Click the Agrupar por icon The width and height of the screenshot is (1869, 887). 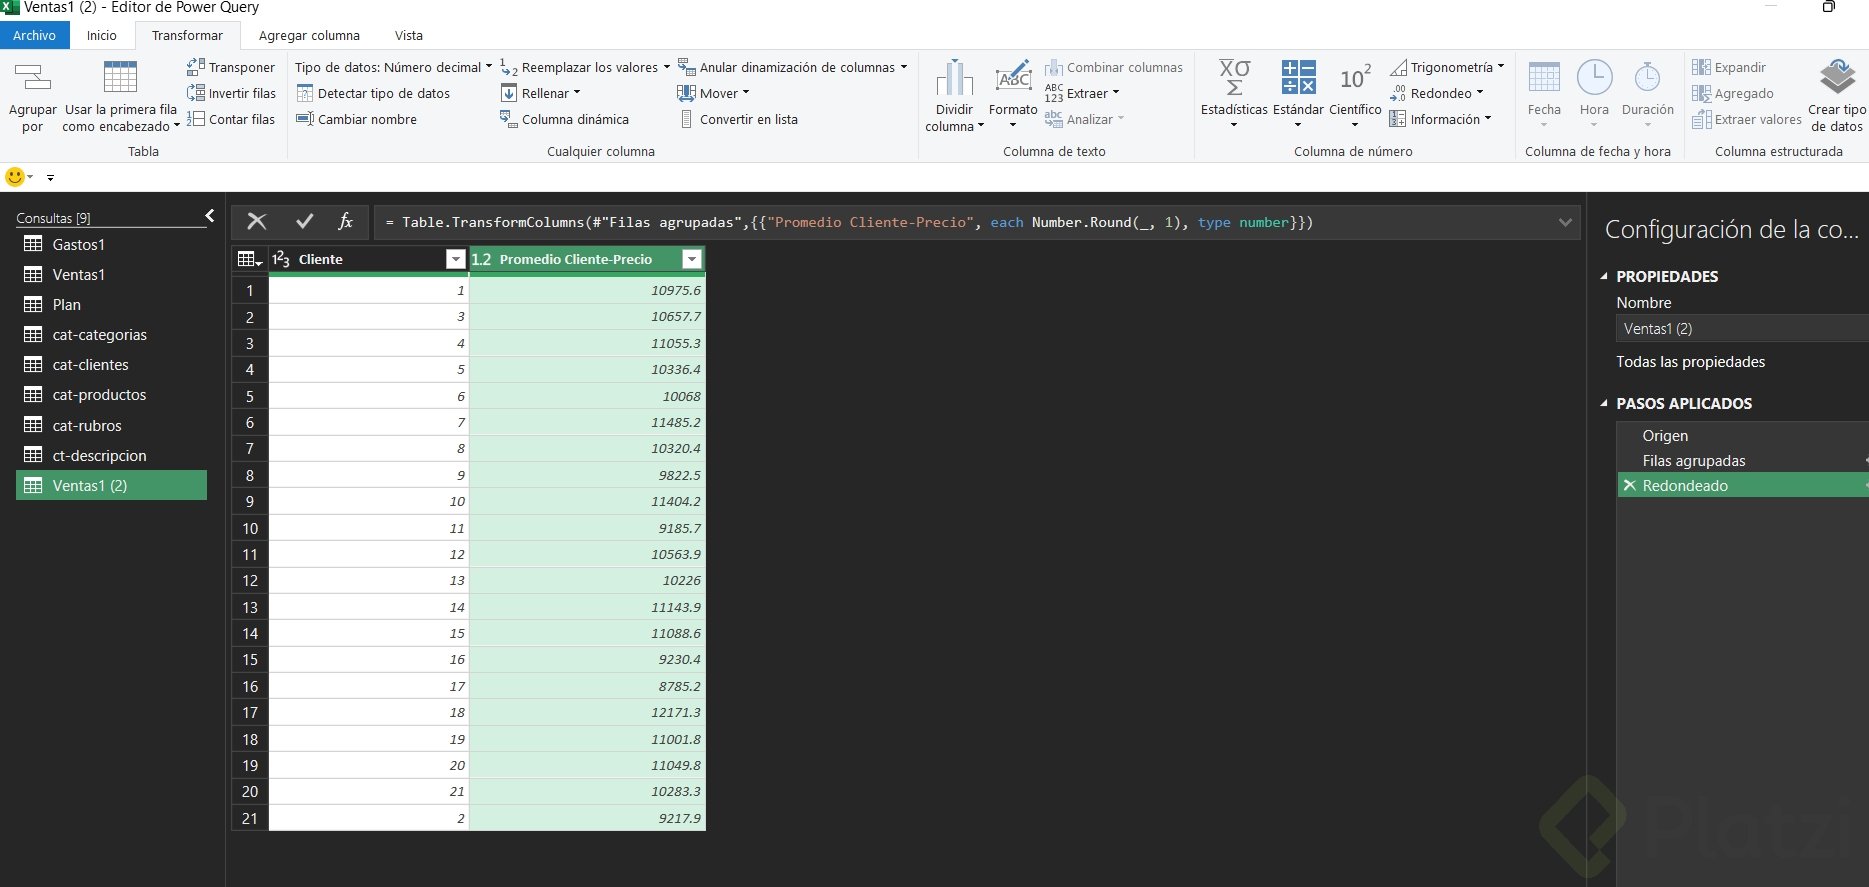(32, 78)
